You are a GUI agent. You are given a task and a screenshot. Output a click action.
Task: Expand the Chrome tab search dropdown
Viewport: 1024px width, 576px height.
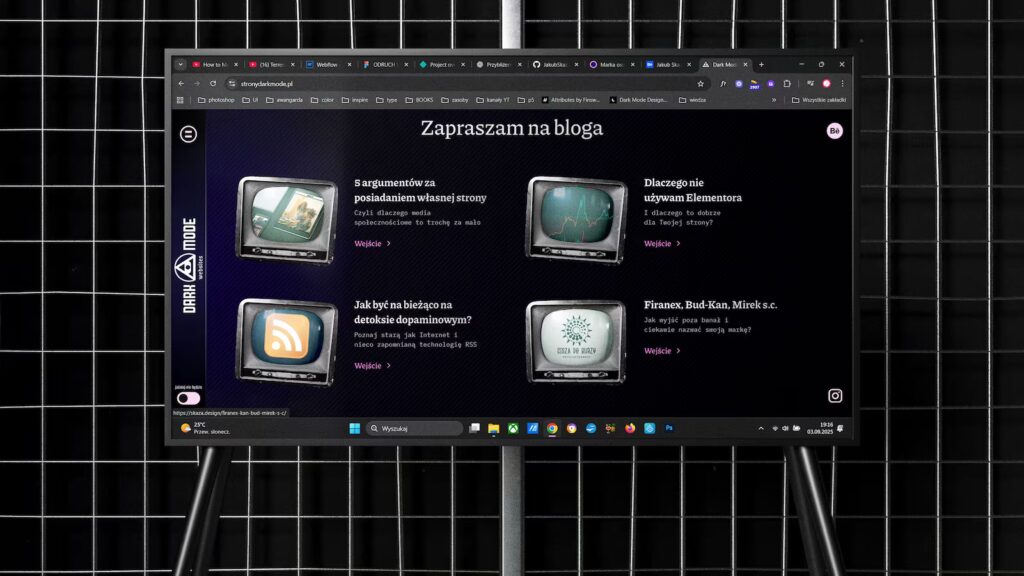click(x=180, y=64)
